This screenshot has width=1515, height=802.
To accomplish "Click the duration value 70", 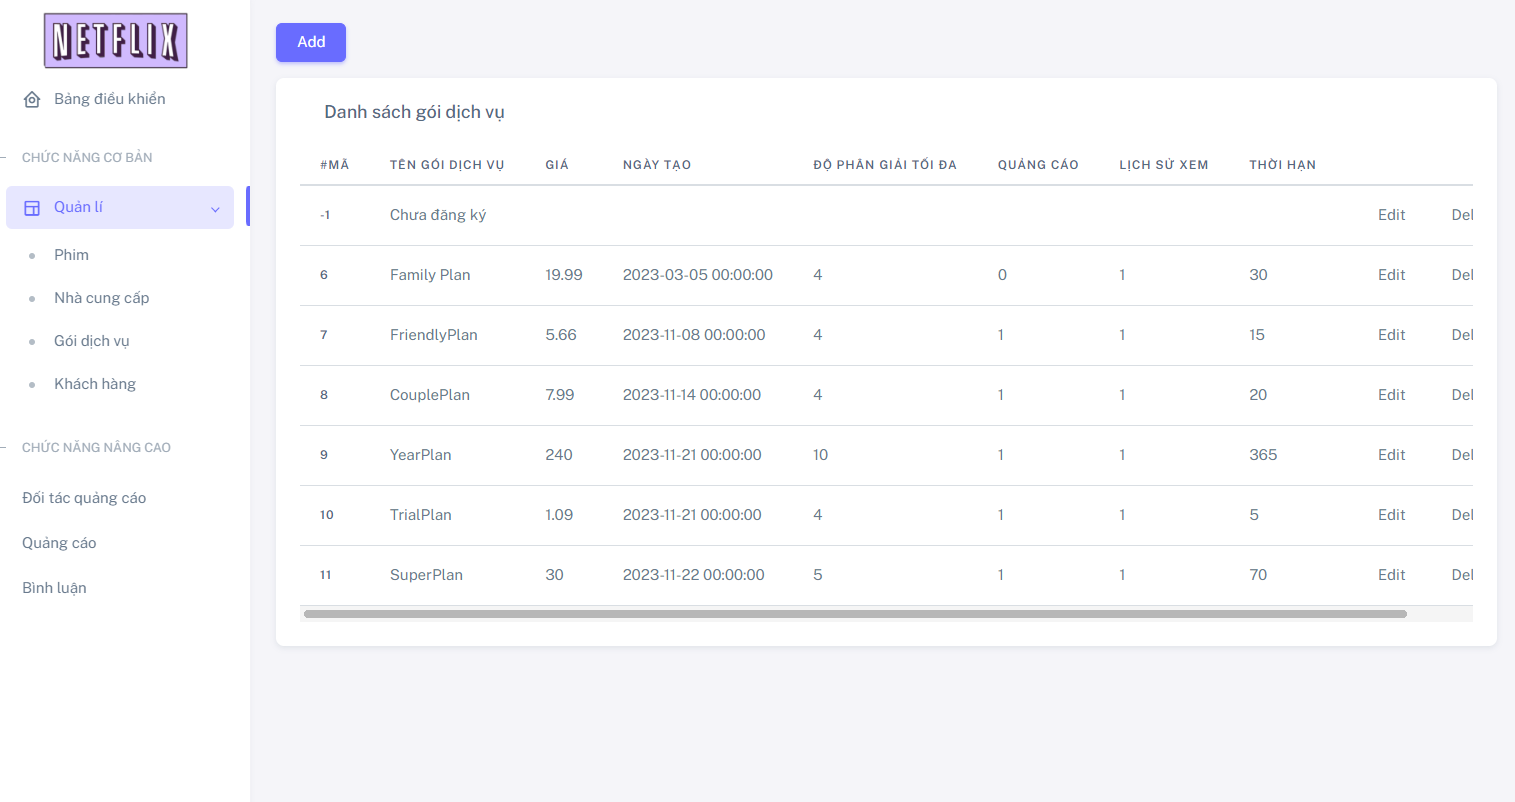I will (x=1258, y=575).
